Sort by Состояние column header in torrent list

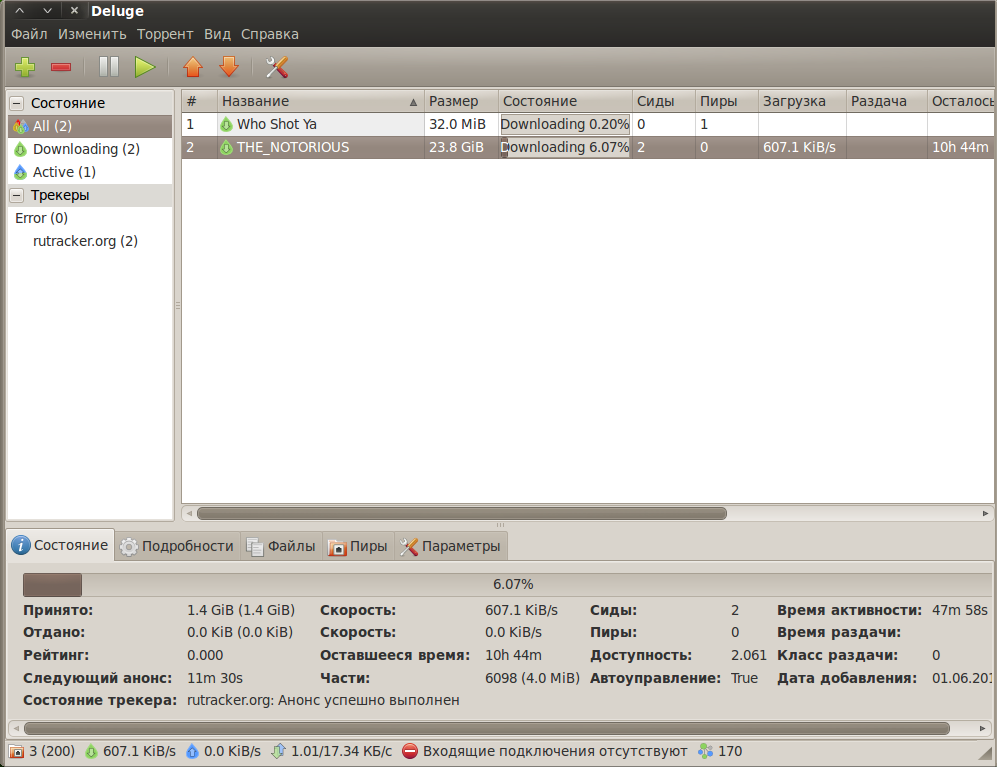click(565, 101)
